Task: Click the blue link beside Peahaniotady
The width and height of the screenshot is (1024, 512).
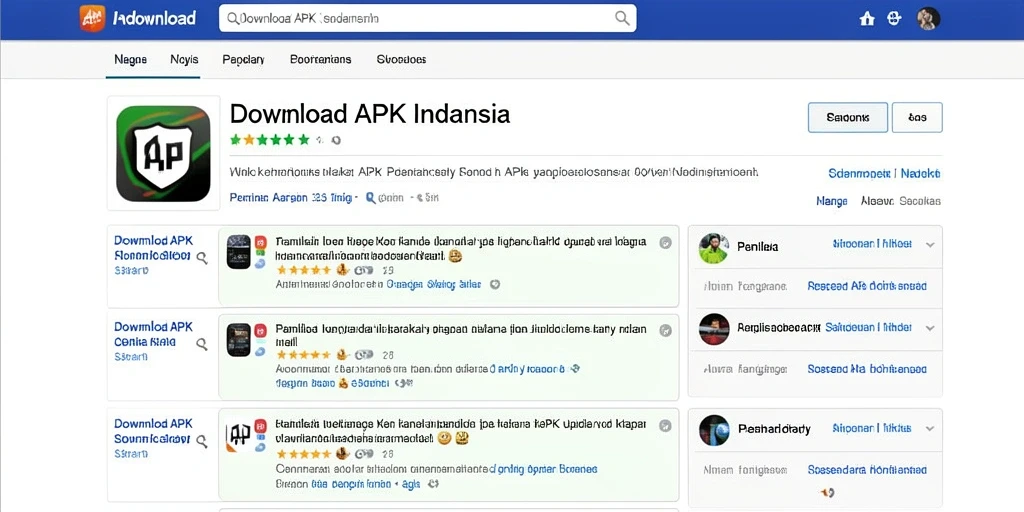Action: click(x=872, y=428)
